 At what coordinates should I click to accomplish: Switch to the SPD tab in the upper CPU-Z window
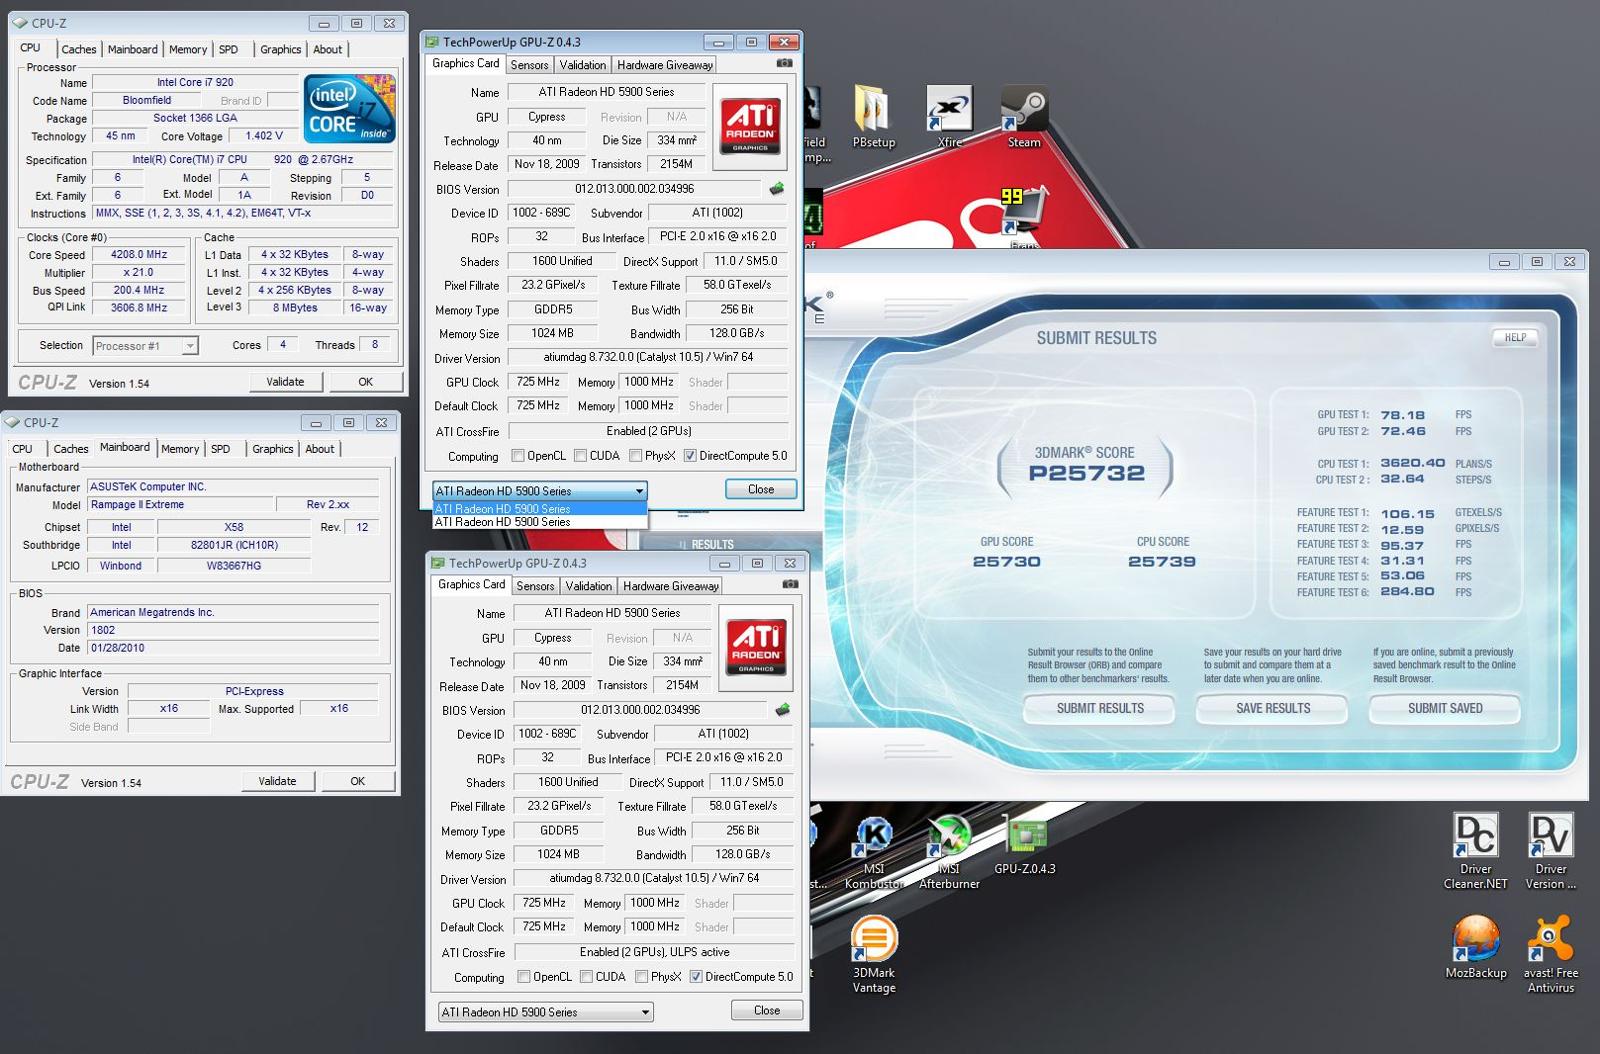(229, 49)
